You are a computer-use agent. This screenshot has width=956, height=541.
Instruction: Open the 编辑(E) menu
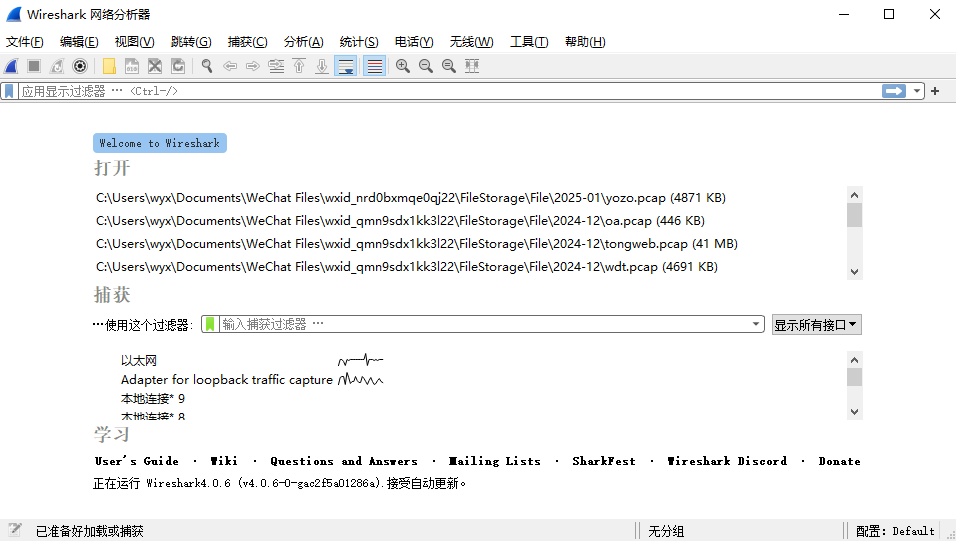(x=79, y=41)
